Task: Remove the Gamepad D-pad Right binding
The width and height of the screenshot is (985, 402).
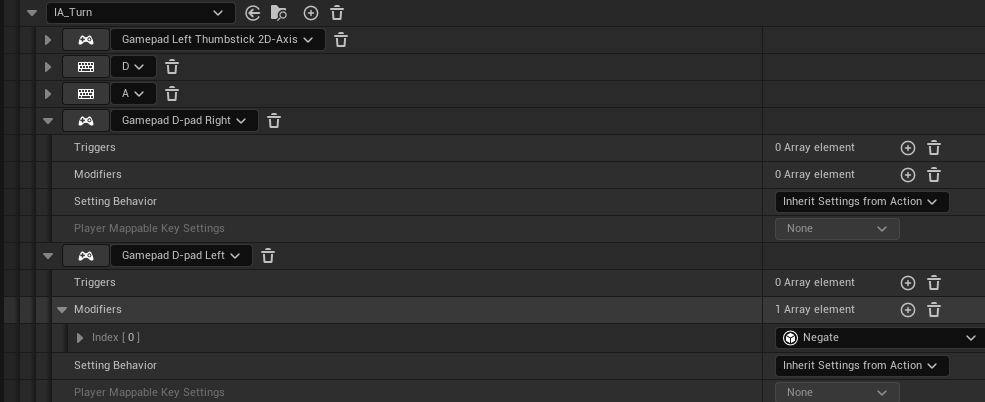Action: tap(274, 121)
